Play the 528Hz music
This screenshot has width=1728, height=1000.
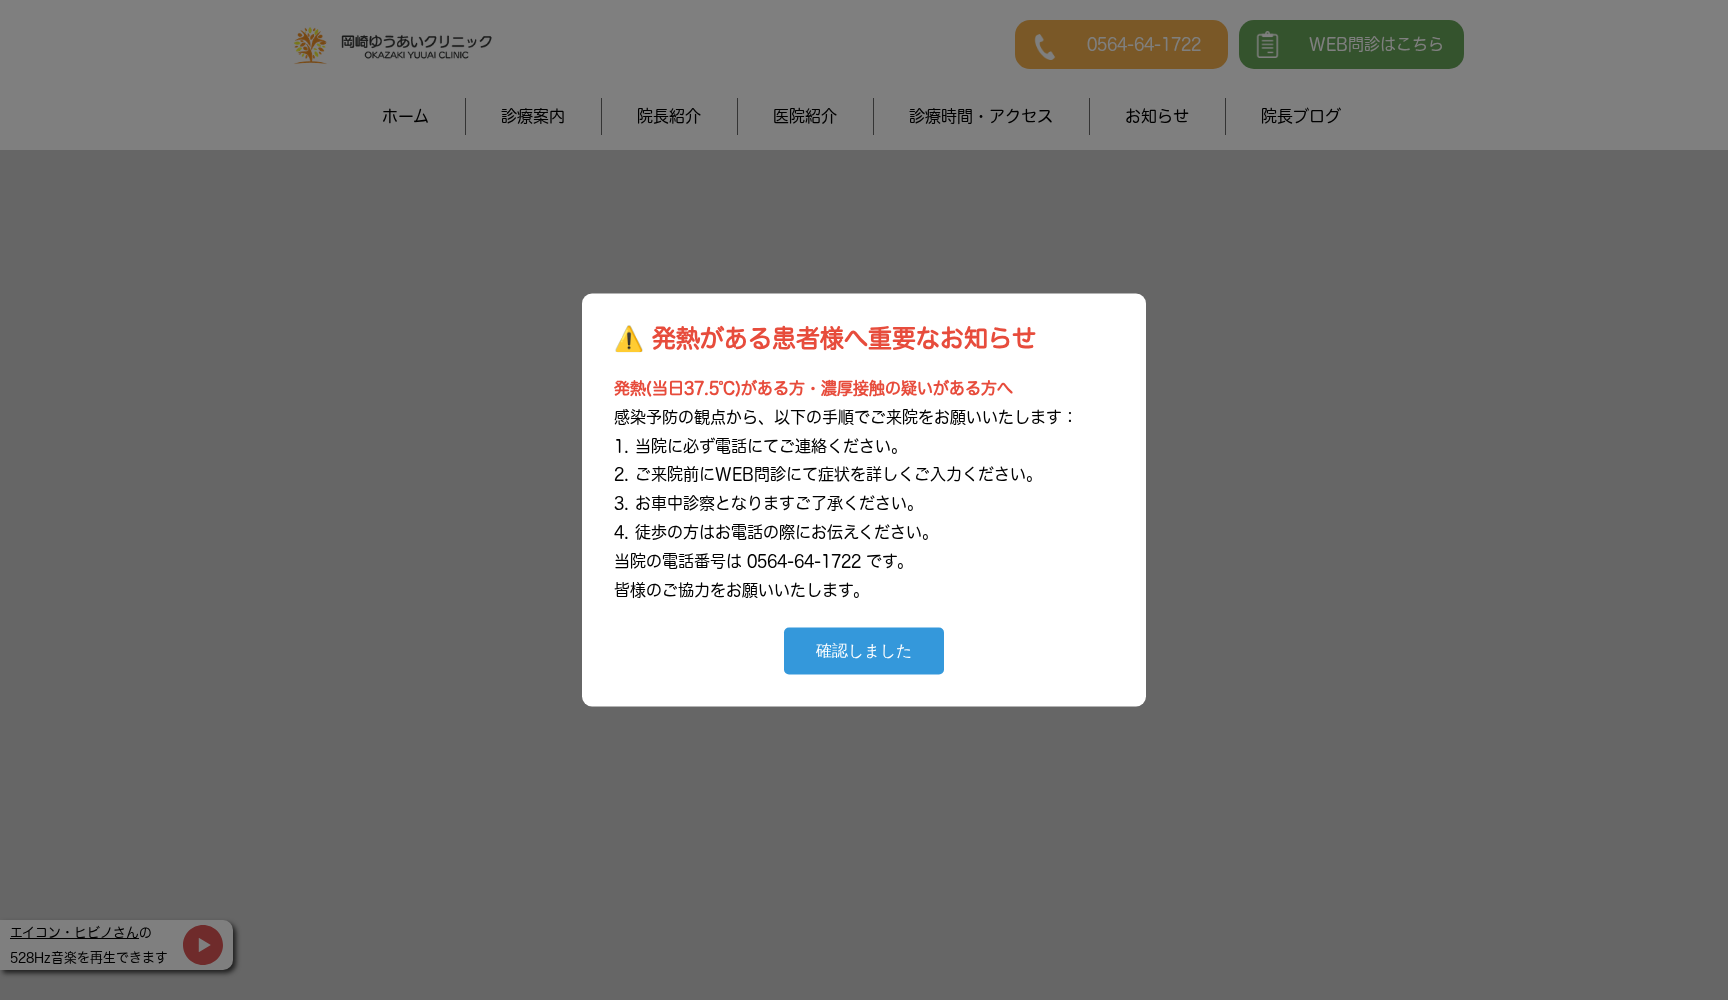point(203,945)
